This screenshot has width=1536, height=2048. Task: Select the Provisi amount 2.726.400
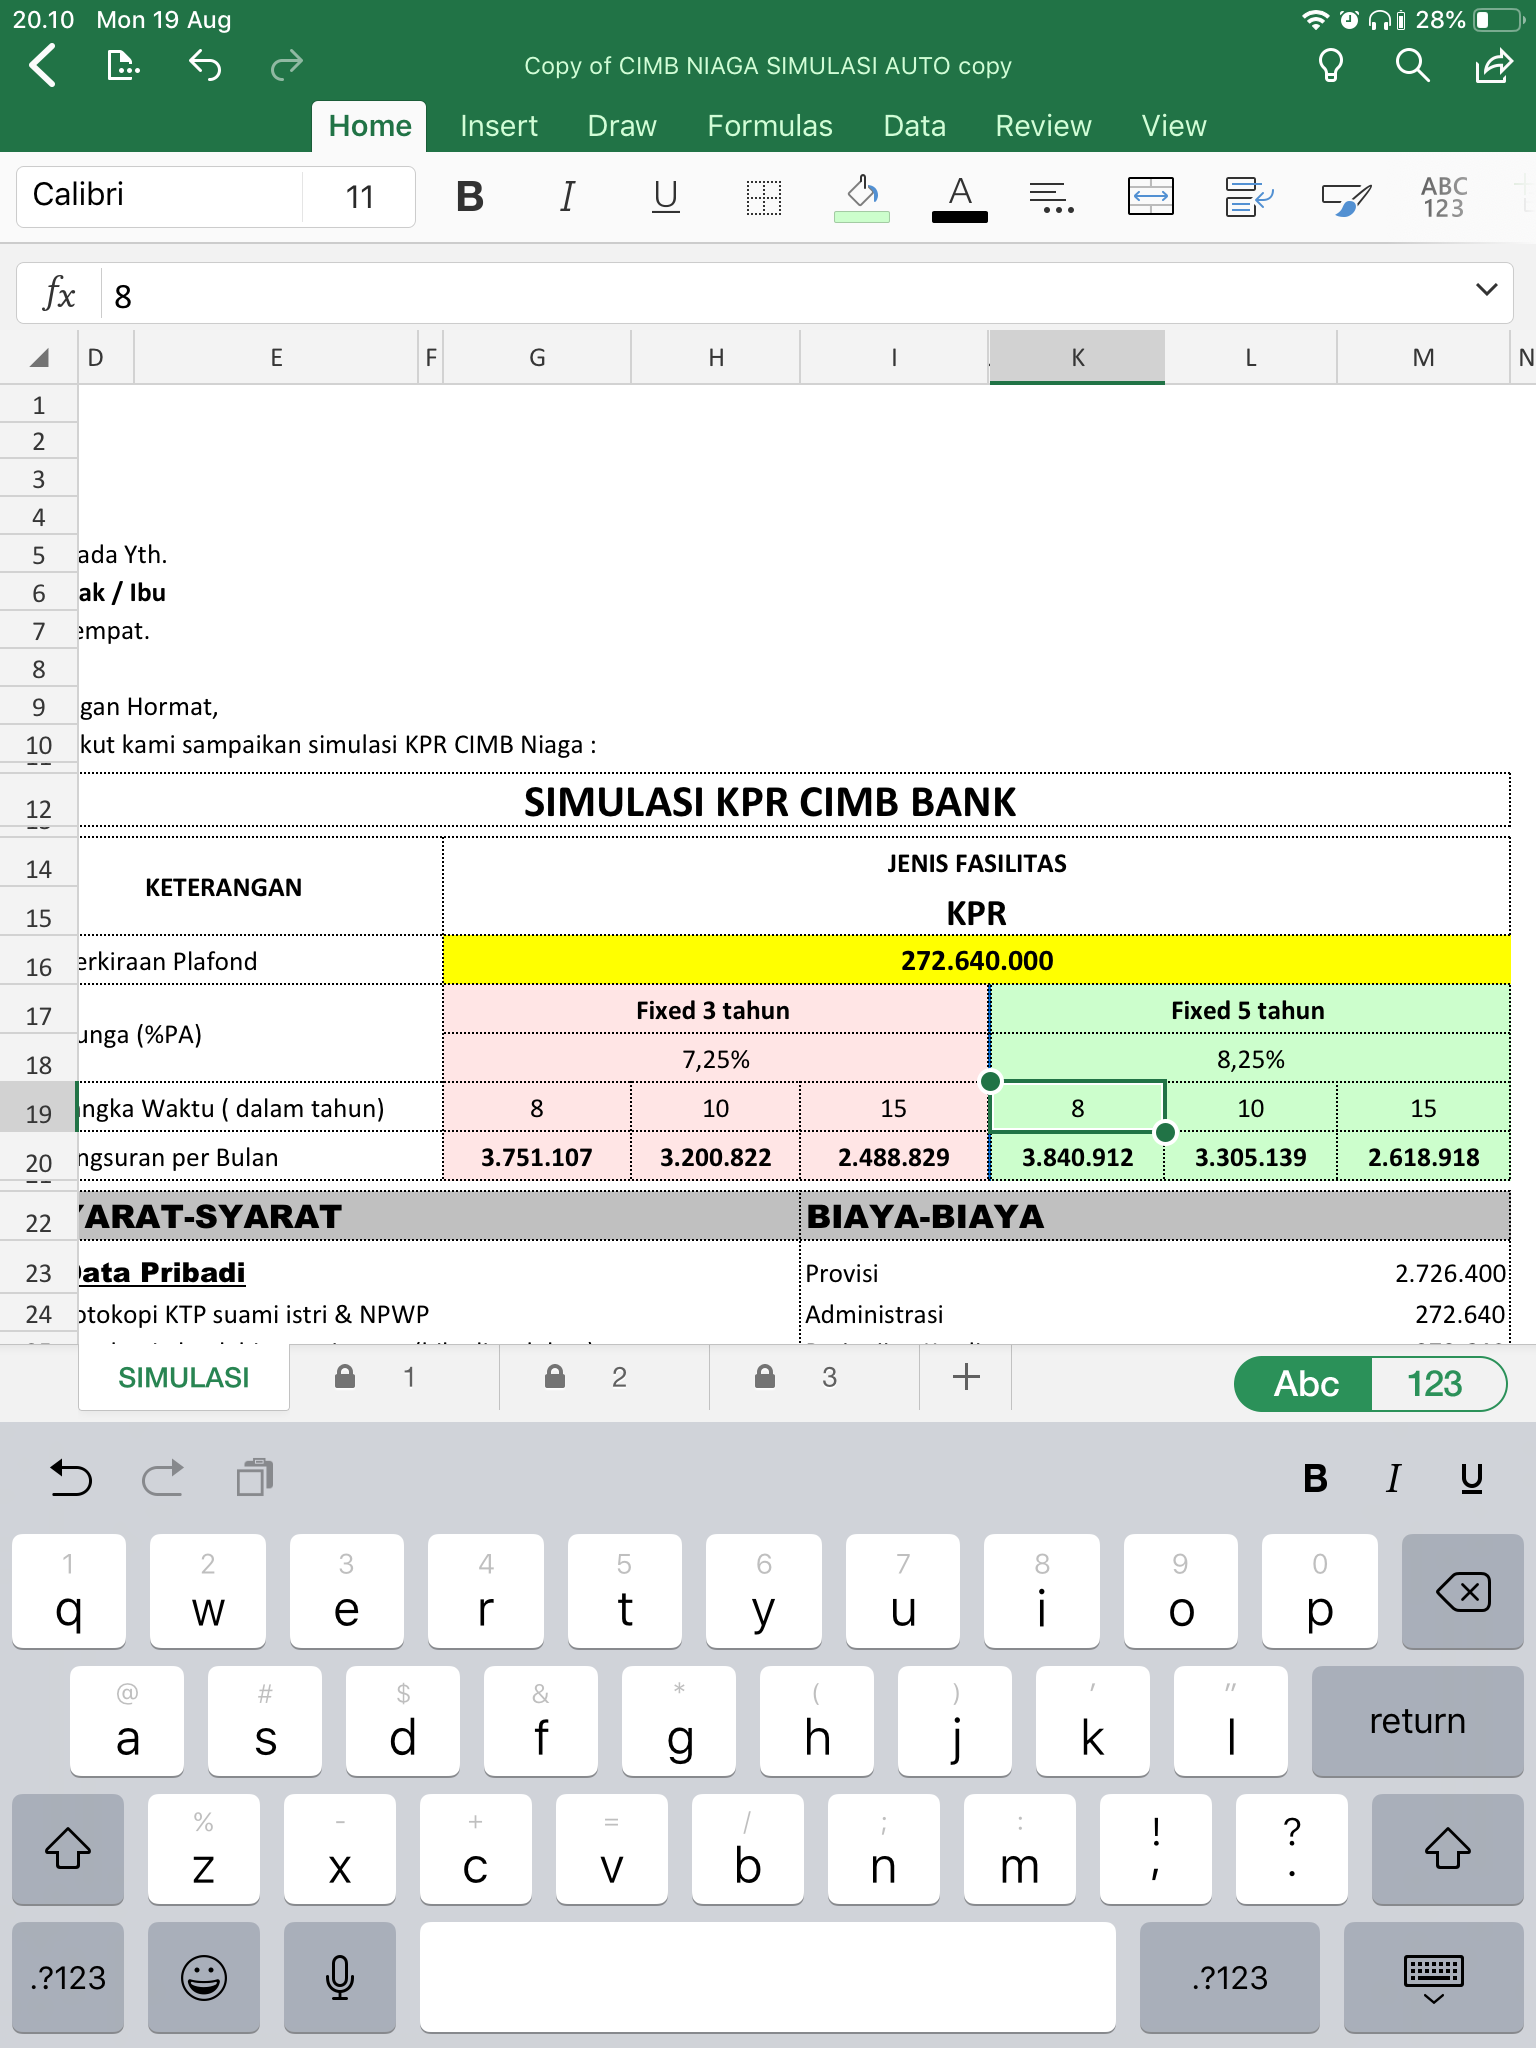pos(1450,1273)
